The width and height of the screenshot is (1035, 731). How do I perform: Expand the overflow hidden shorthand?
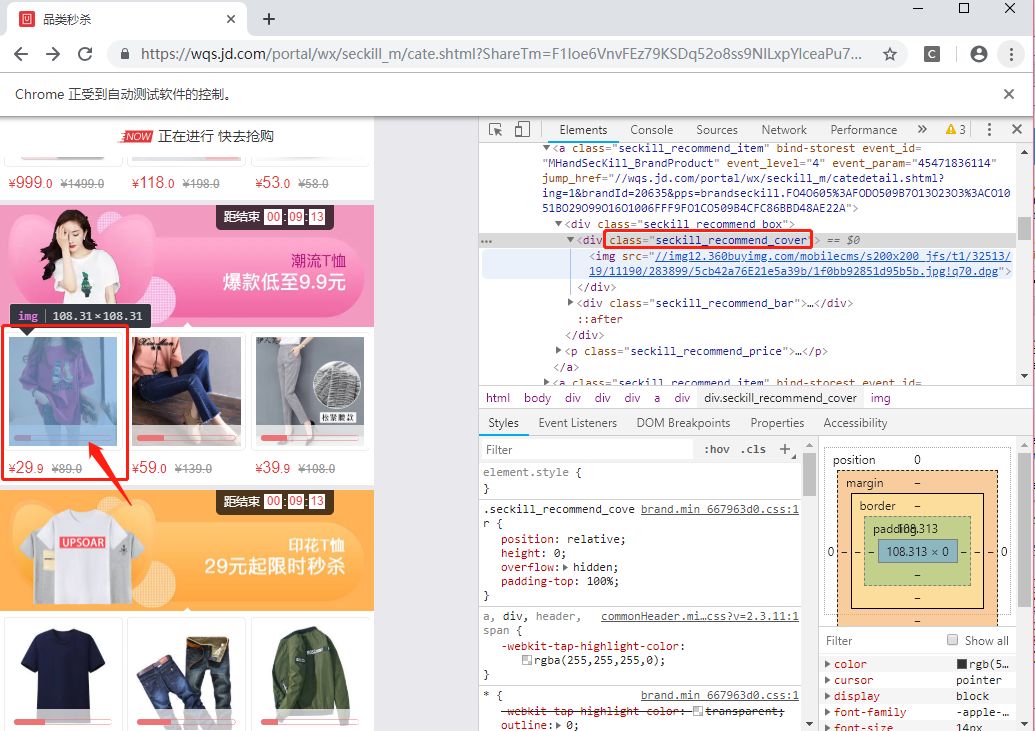point(565,567)
